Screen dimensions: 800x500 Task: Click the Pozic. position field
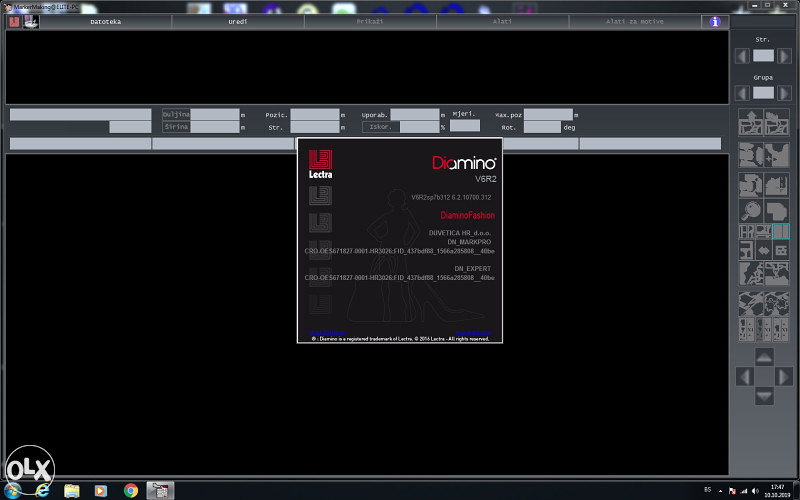tap(315, 114)
